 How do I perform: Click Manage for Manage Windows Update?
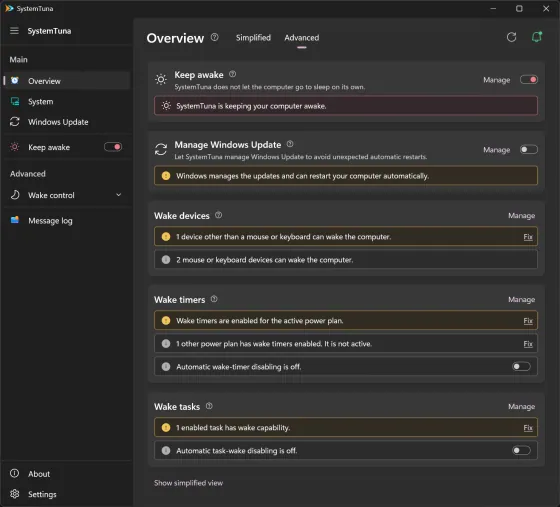pyautogui.click(x=496, y=150)
